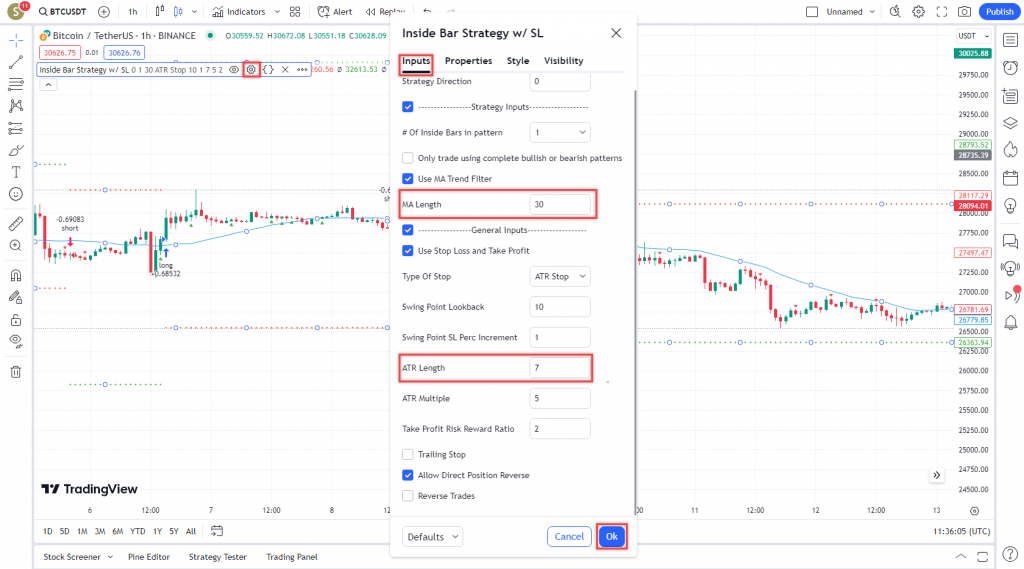Activate the zoom in tool

click(x=16, y=246)
